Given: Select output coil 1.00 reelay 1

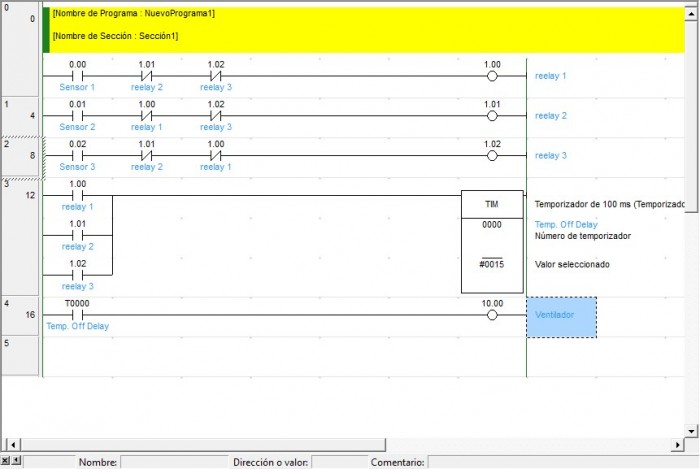Looking at the screenshot, I should click(x=492, y=76).
